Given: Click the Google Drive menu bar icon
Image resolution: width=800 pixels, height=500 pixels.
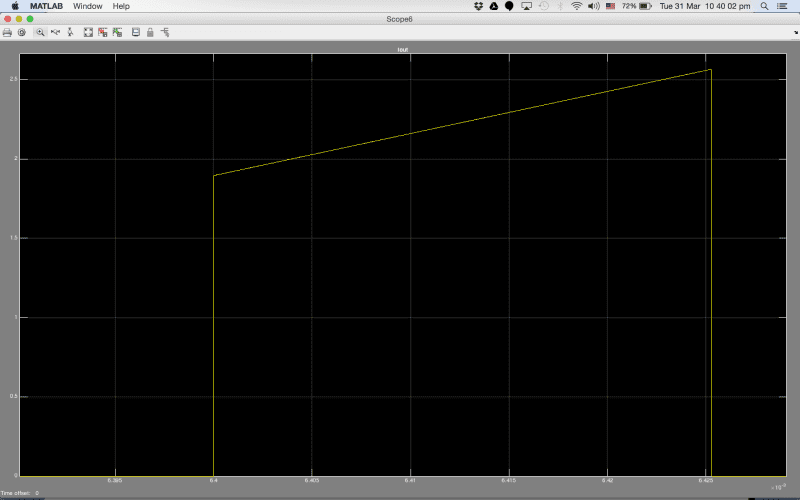Looking at the screenshot, I should pos(494,6).
